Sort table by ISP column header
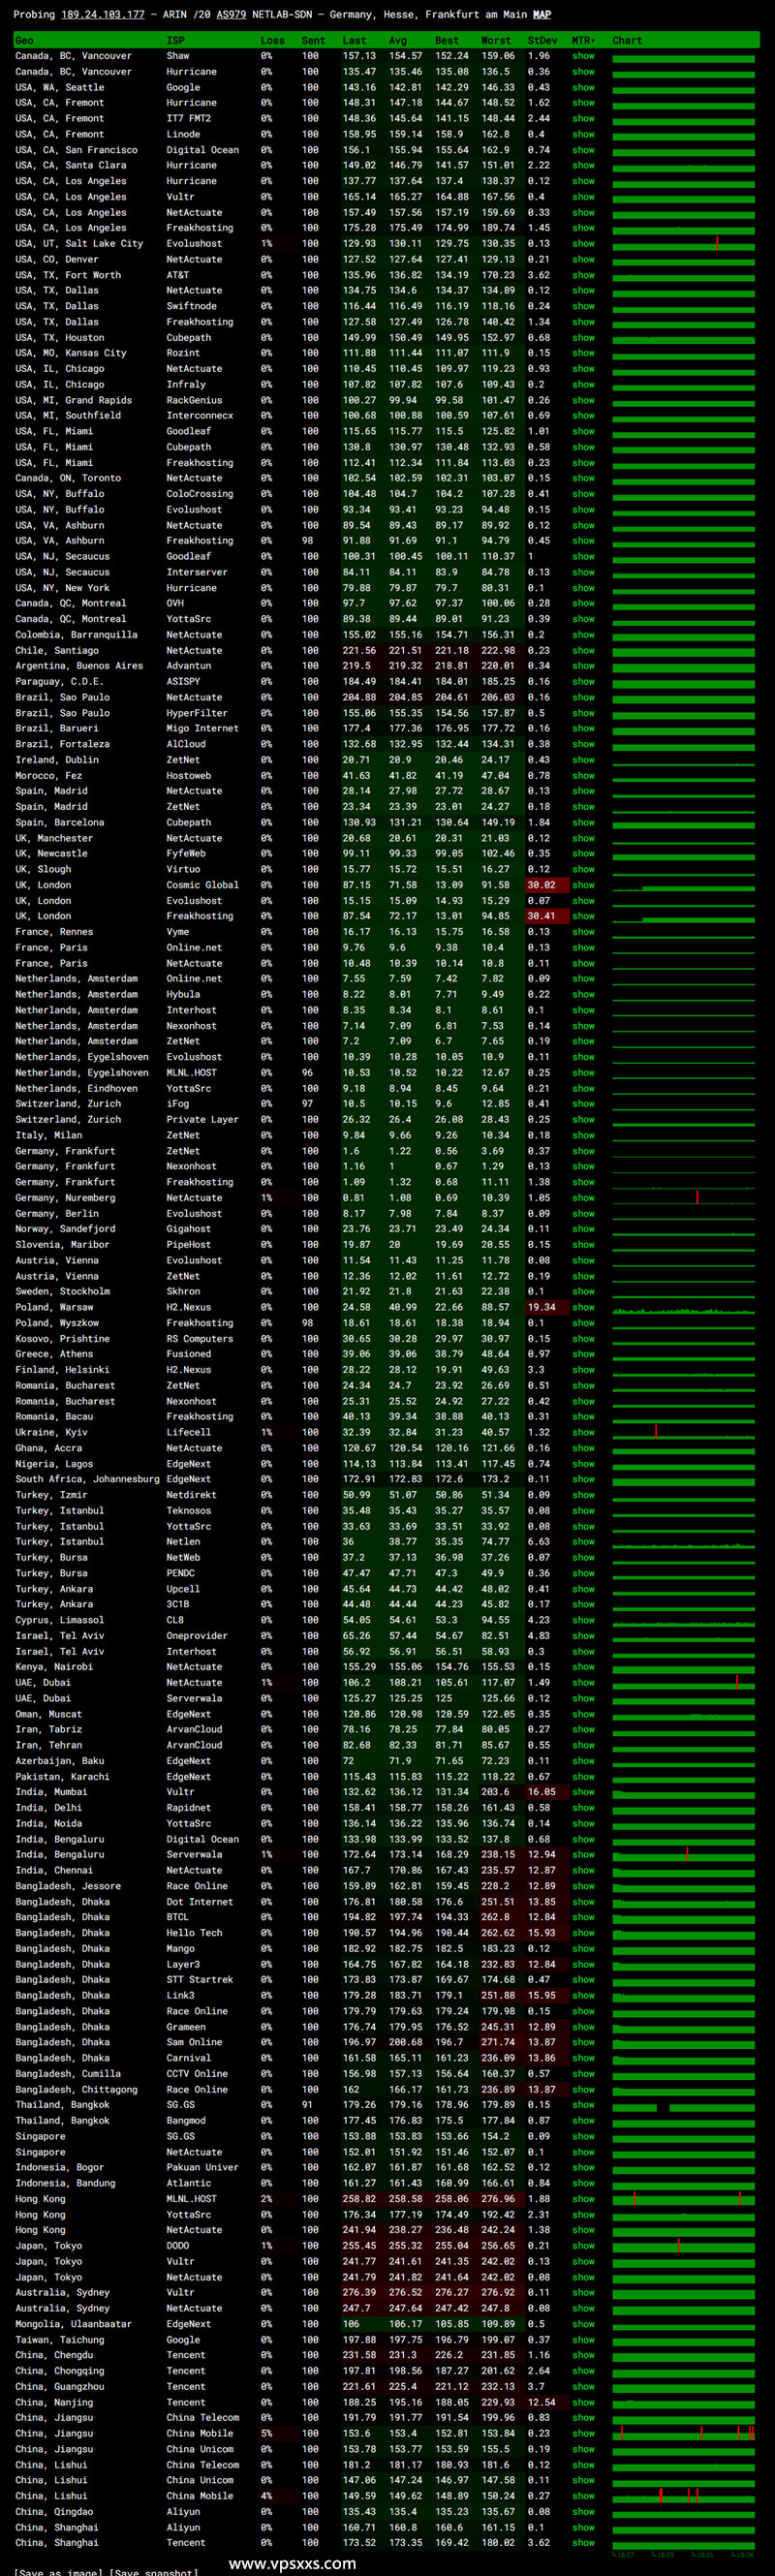Screen dimensions: 775x2576 click(x=175, y=41)
